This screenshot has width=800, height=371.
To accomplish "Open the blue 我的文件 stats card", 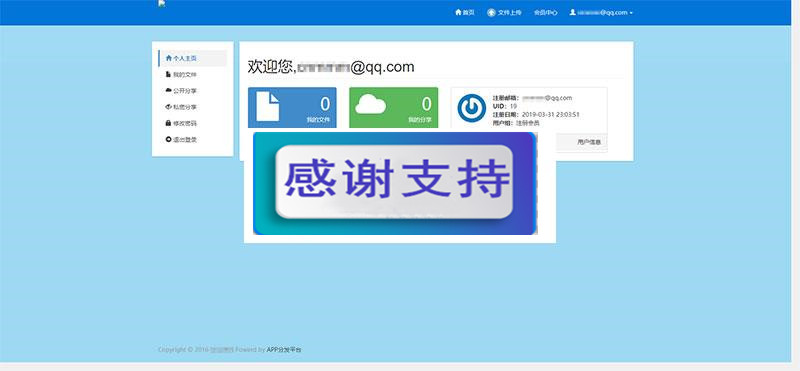I will click(292, 107).
